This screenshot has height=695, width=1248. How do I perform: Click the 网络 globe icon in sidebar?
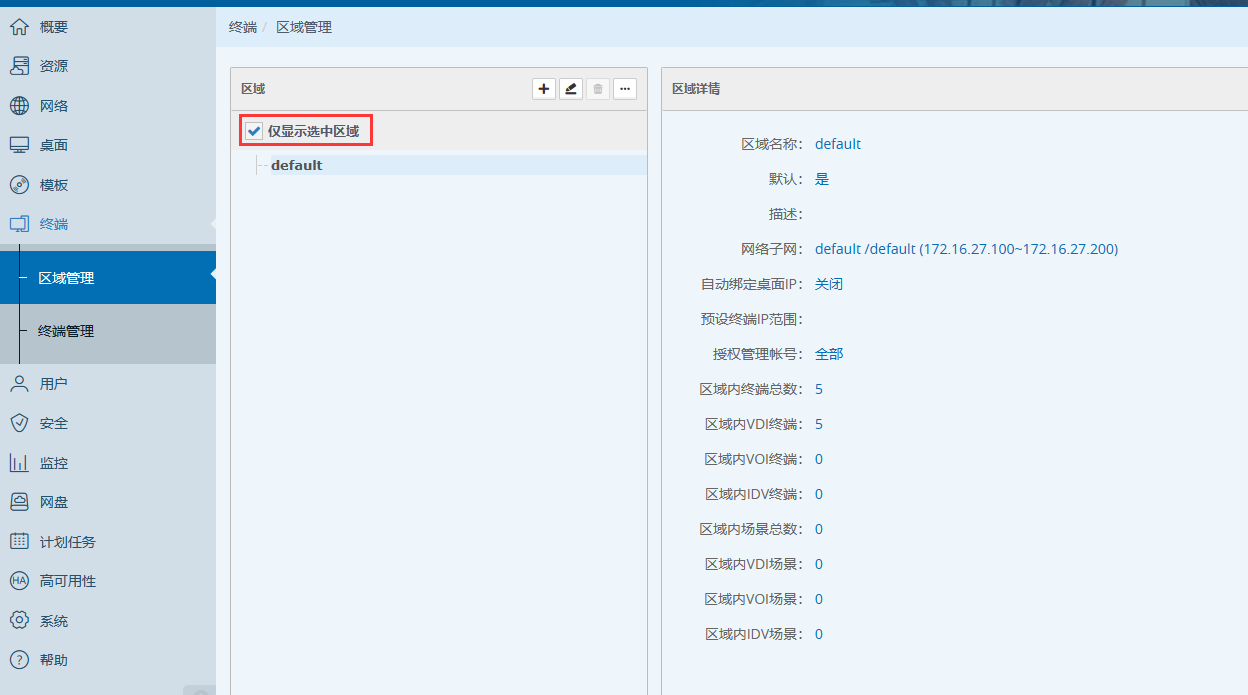pos(19,106)
